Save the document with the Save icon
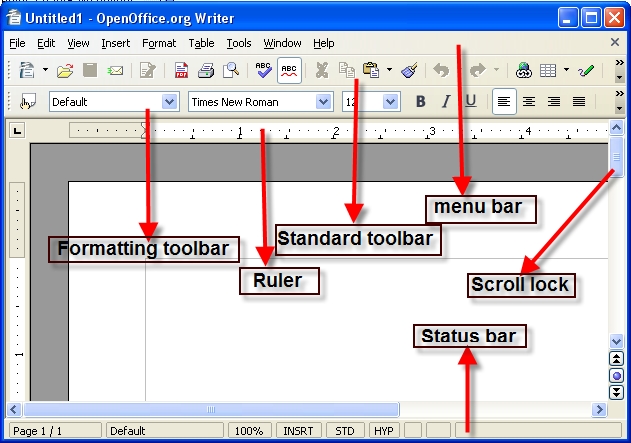 point(90,70)
